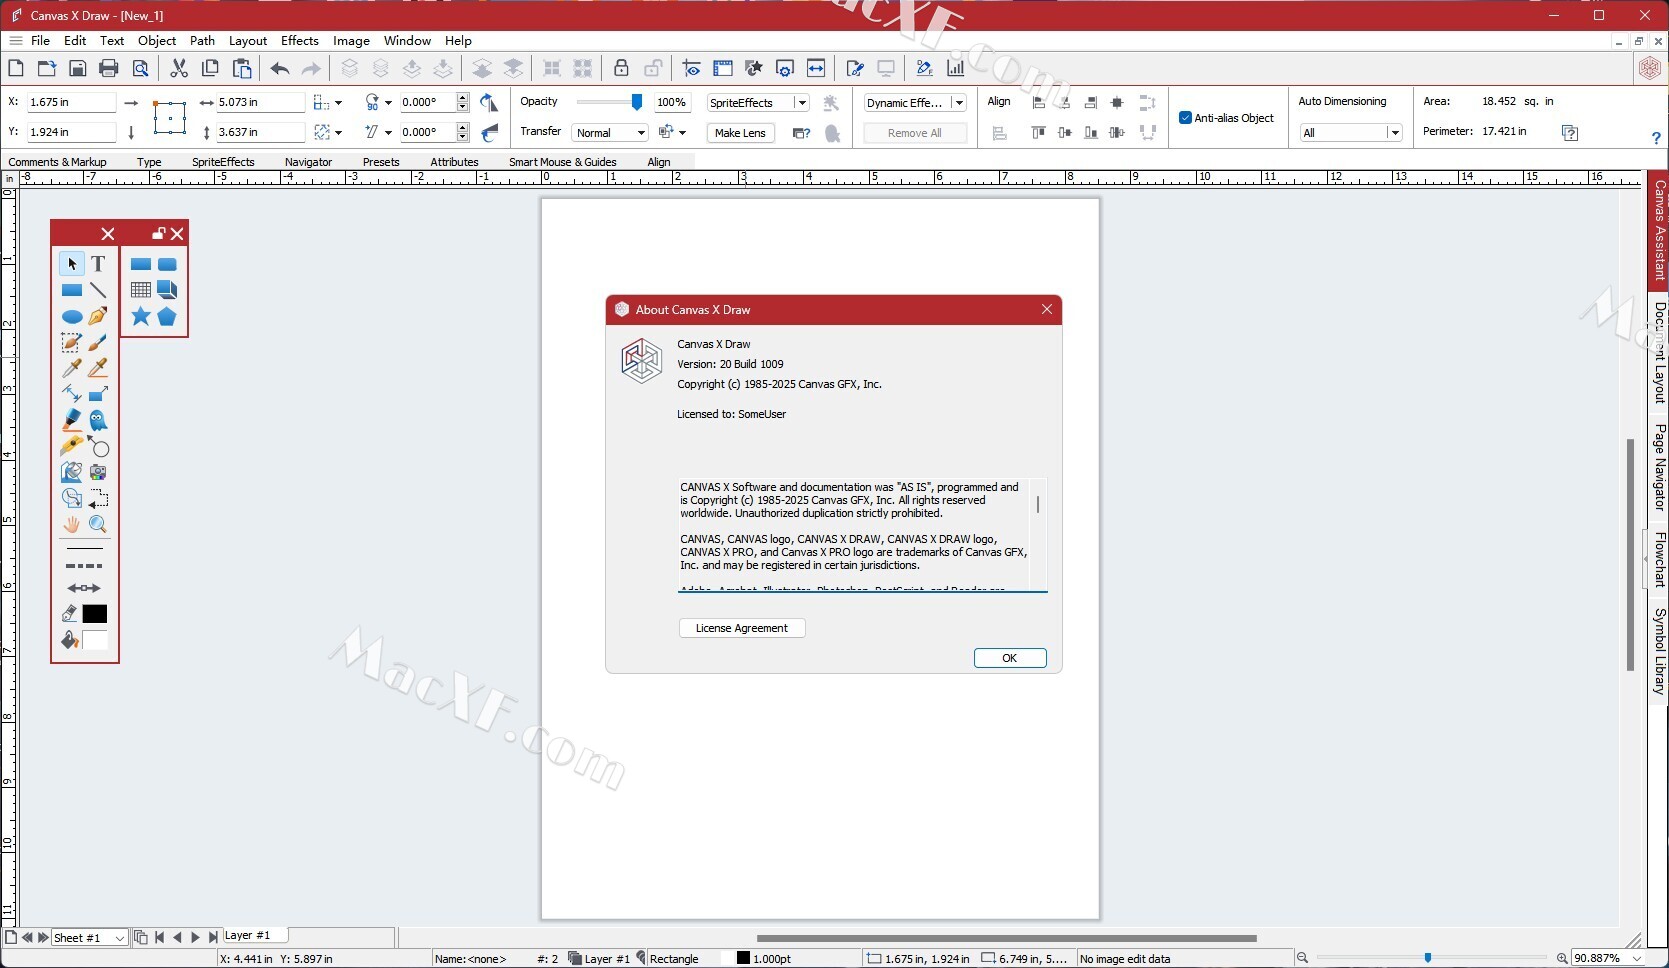
Task: Click the Paste clipboard icon
Action: pos(242,68)
